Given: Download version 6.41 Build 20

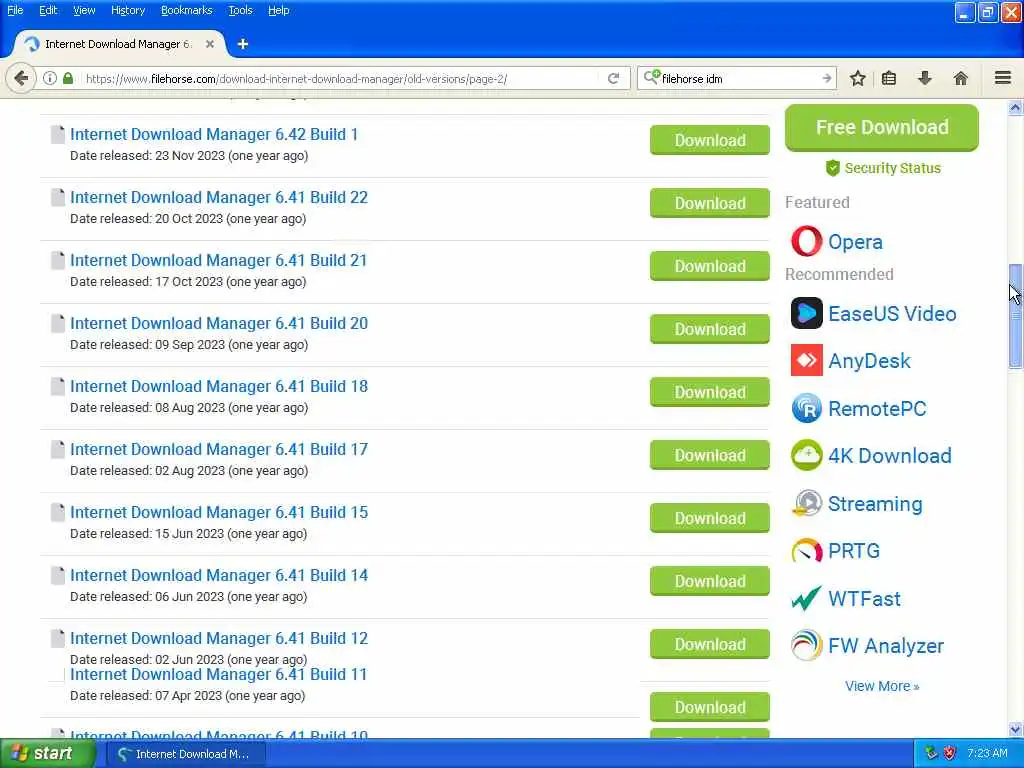Looking at the screenshot, I should coord(709,329).
